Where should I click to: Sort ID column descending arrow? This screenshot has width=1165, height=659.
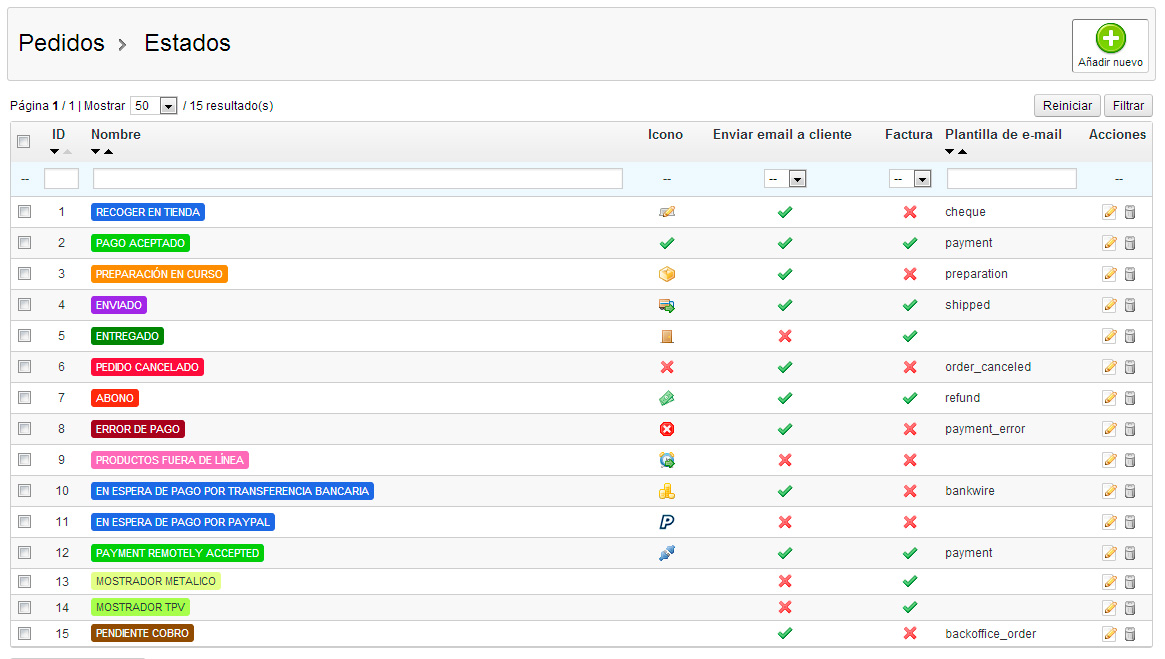click(x=55, y=152)
